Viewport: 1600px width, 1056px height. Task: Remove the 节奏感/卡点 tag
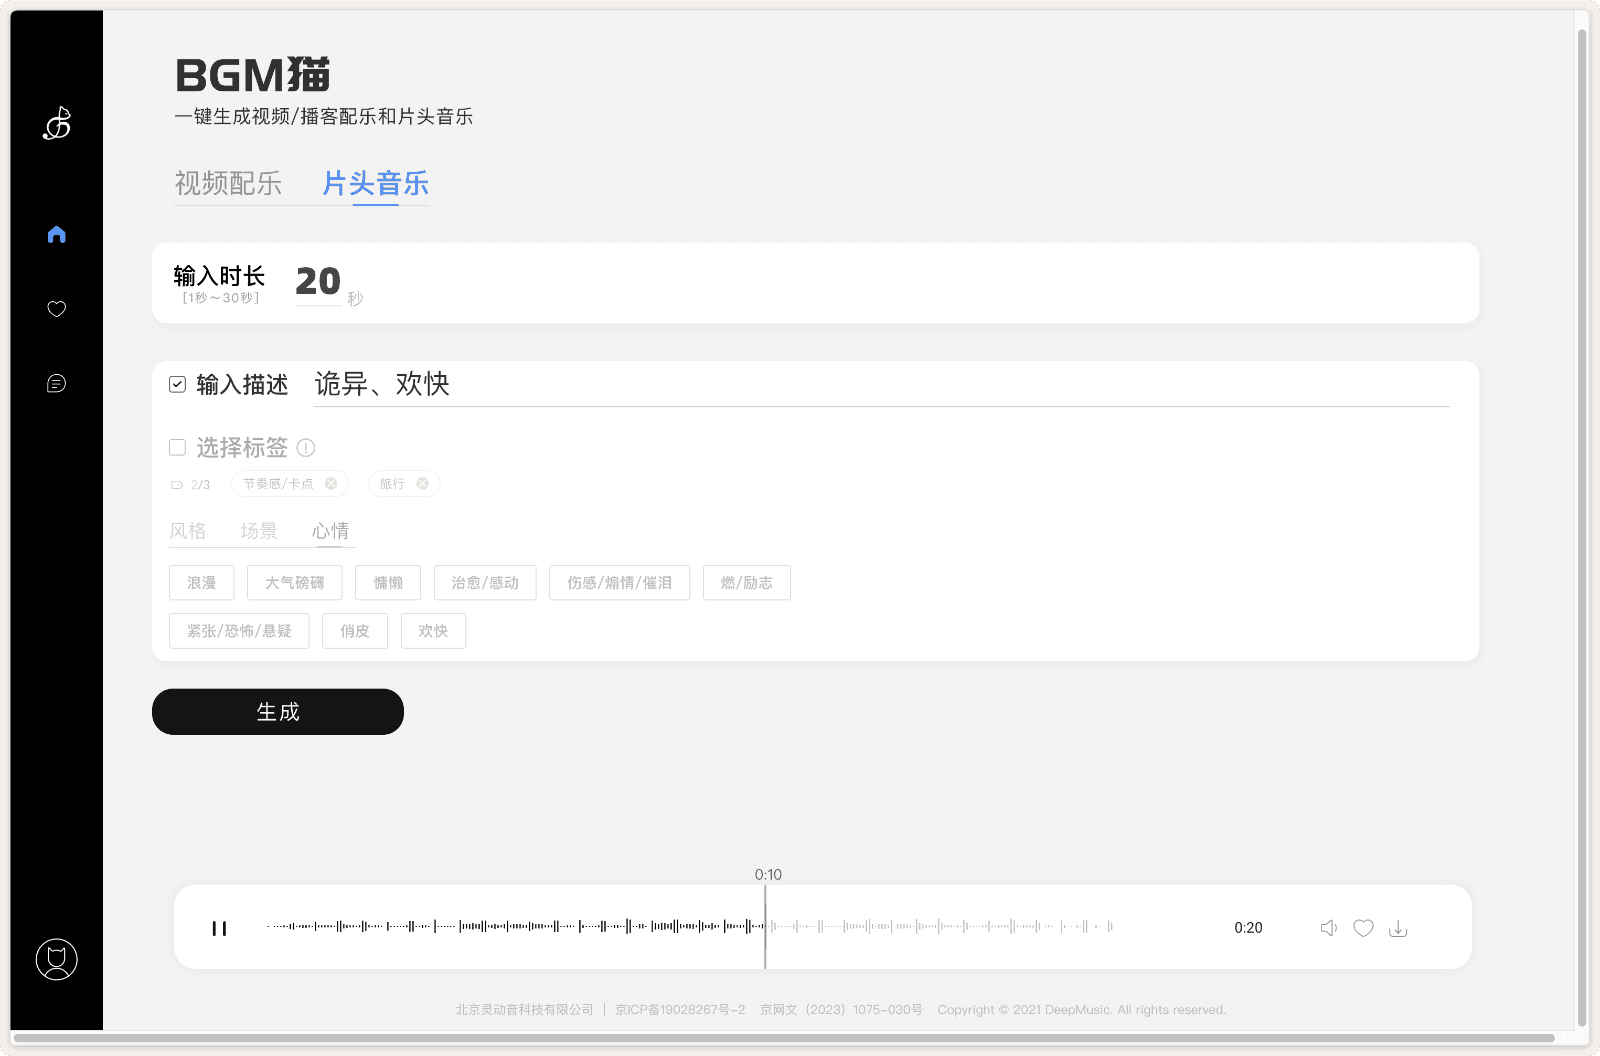coord(331,484)
